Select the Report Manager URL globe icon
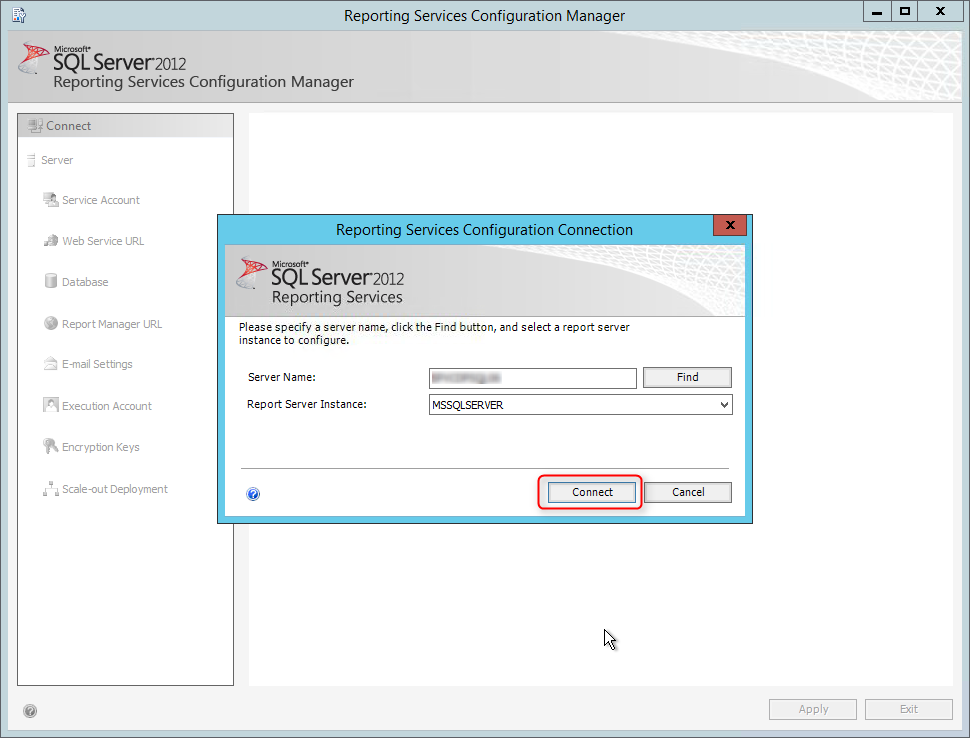Image resolution: width=970 pixels, height=738 pixels. tap(51, 324)
